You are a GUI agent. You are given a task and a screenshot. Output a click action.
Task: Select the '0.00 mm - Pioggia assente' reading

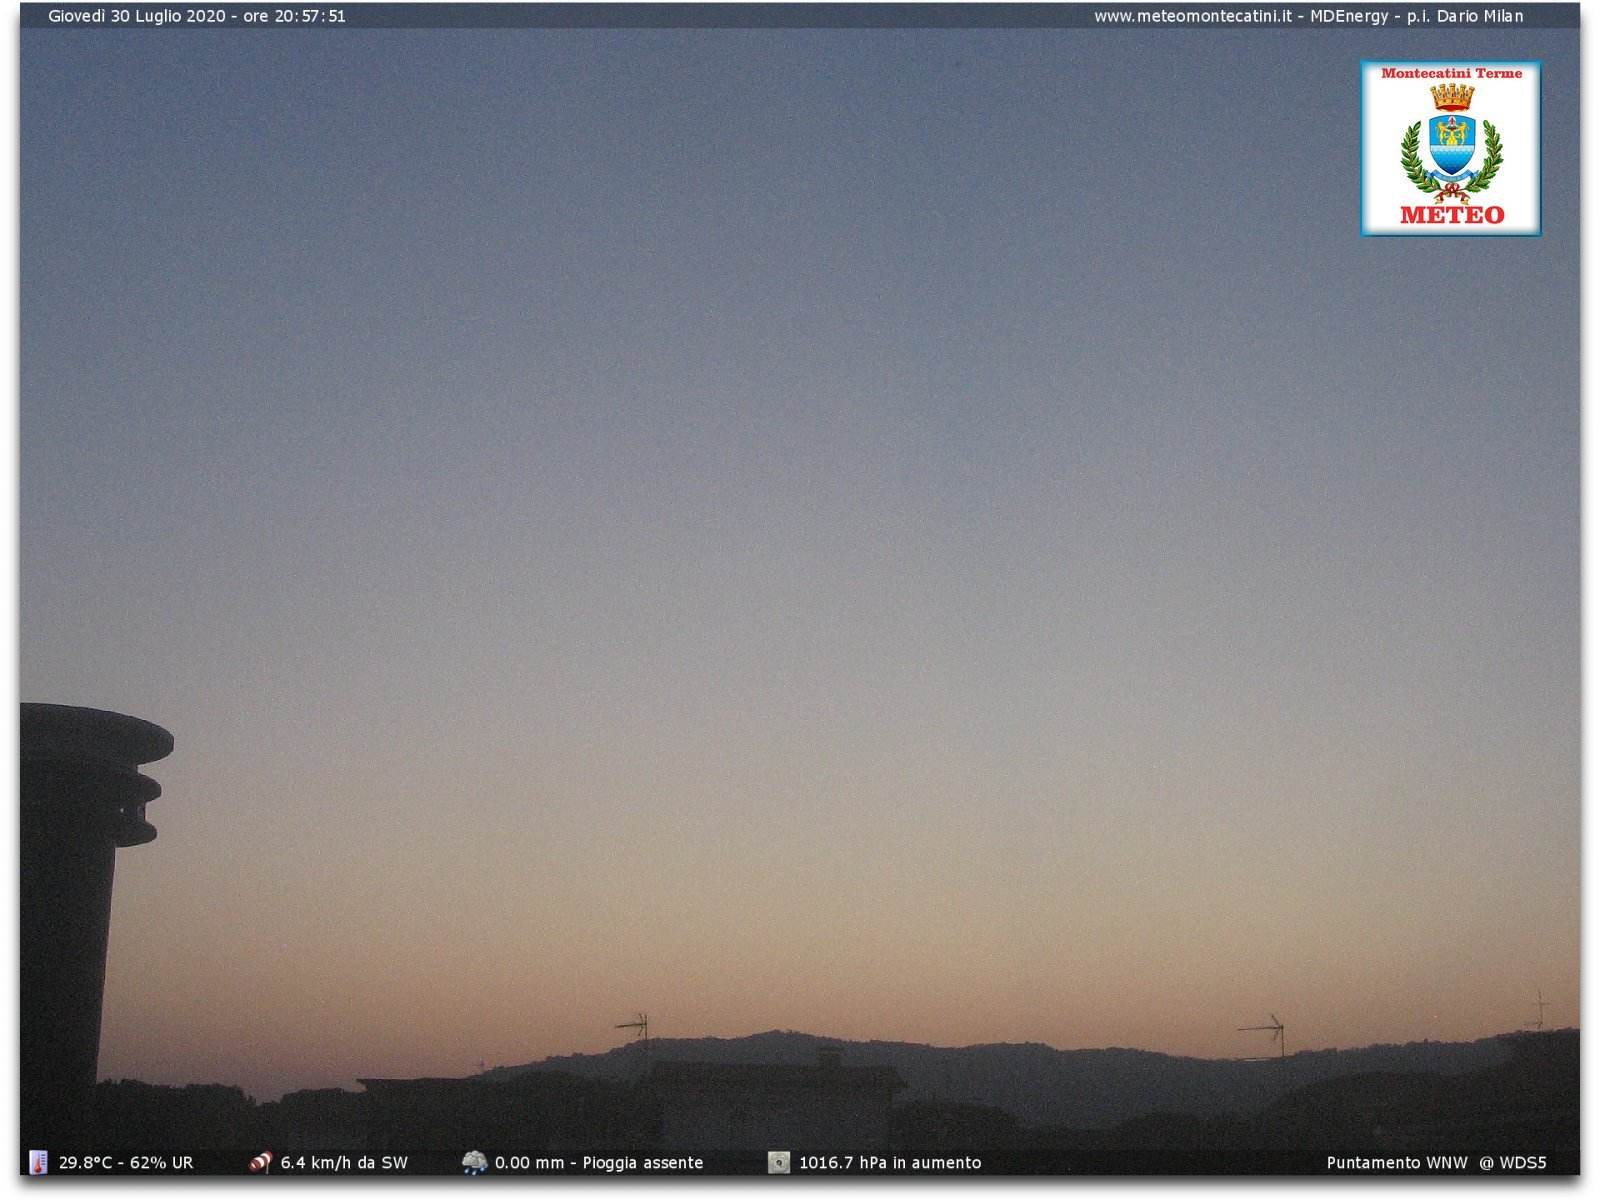[x=599, y=1162]
